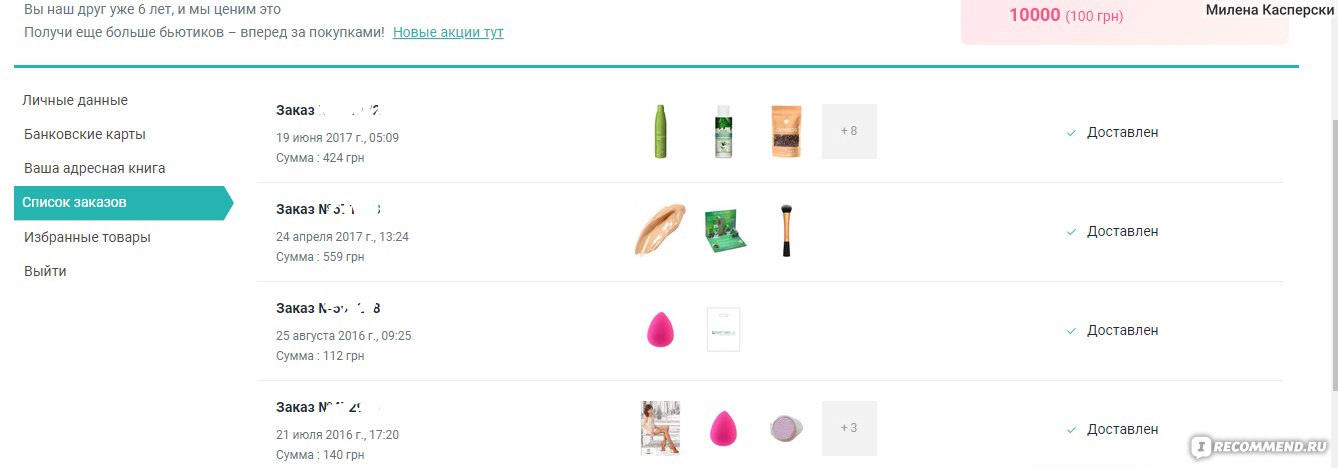Click the white sheet mask package thumbnail
The width and height of the screenshot is (1338, 468).
coord(723,329)
